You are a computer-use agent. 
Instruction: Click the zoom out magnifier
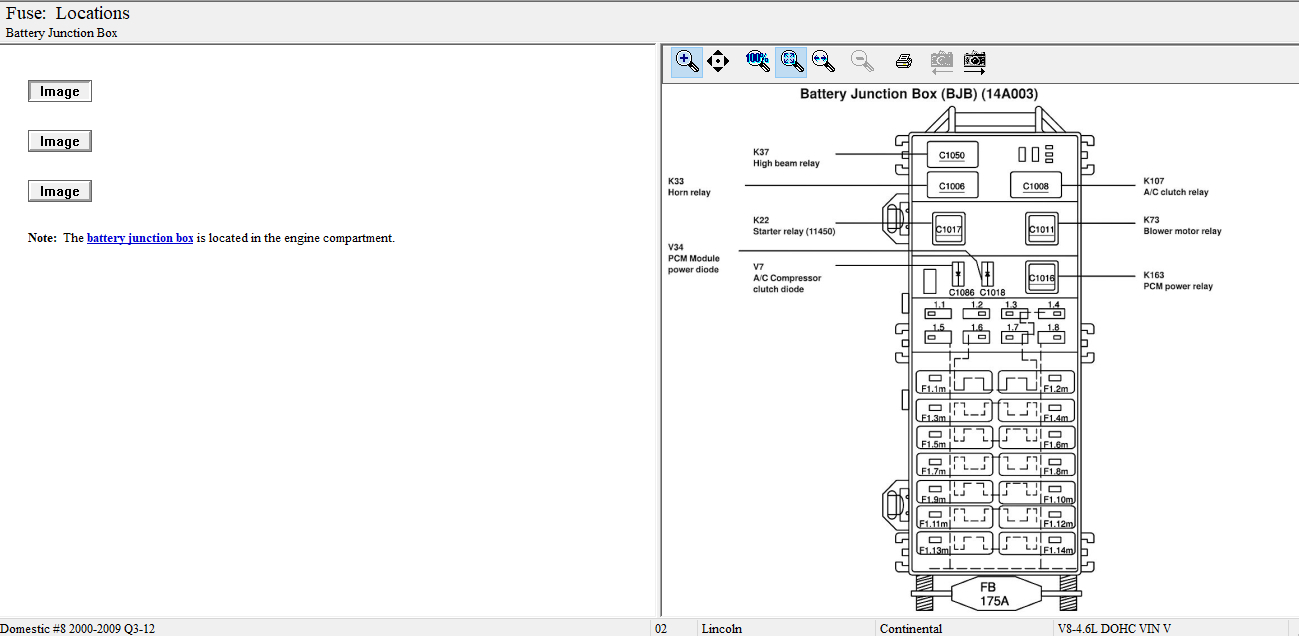pyautogui.click(x=862, y=61)
